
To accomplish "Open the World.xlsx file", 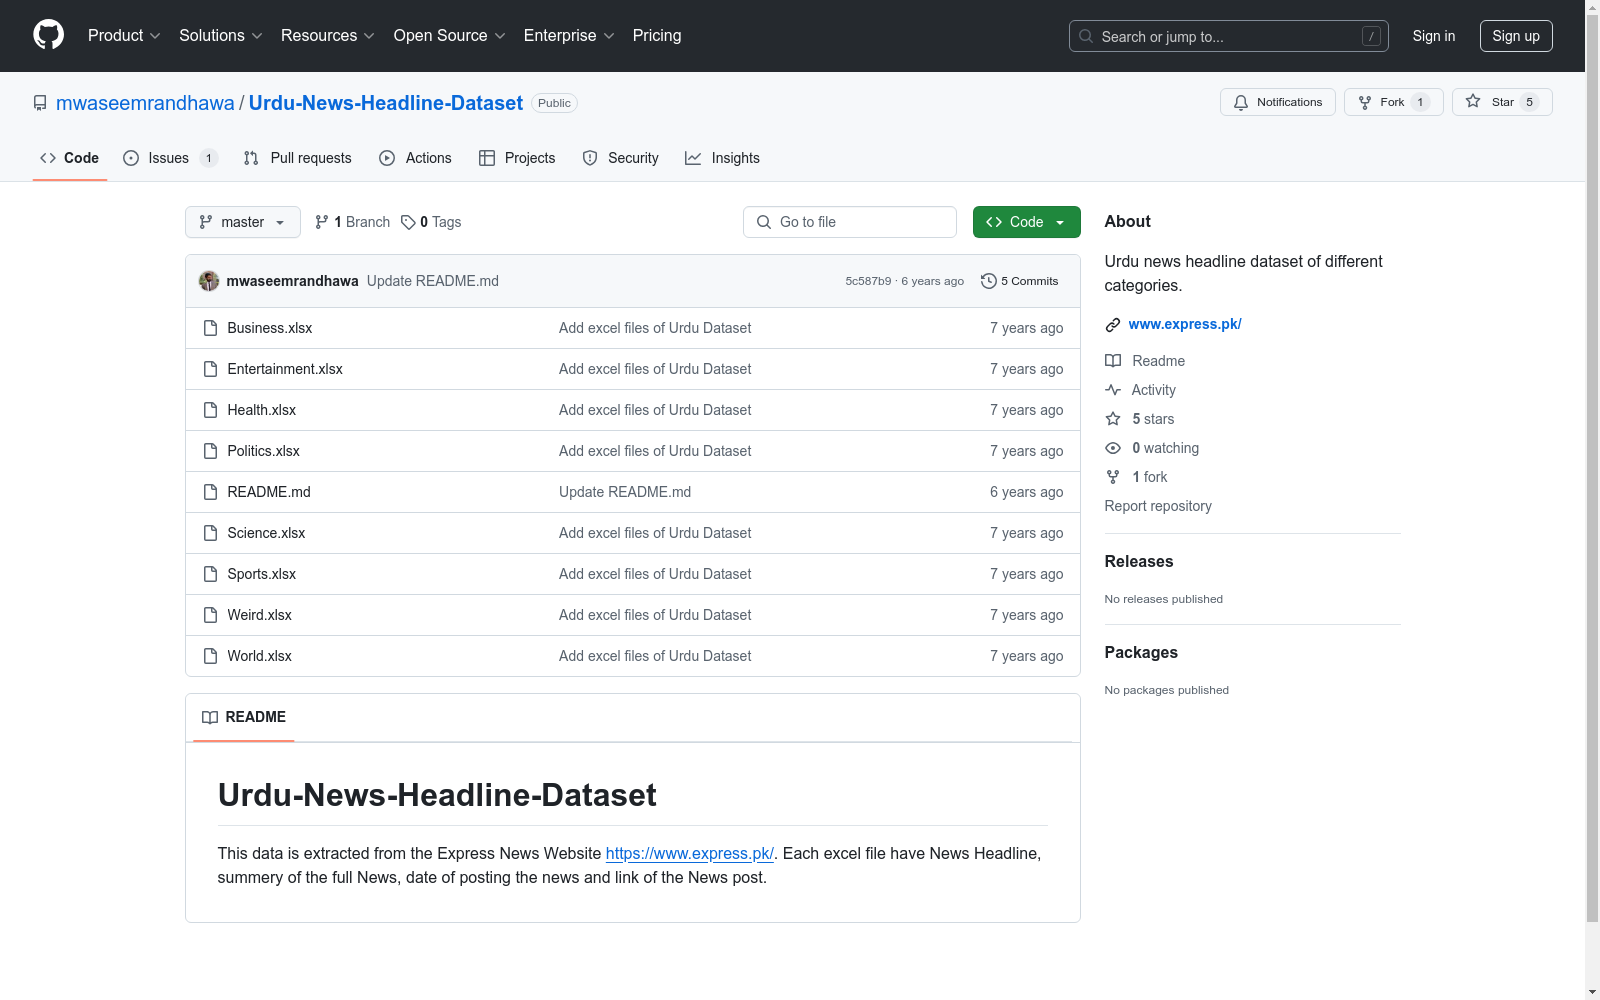I will coord(260,656).
